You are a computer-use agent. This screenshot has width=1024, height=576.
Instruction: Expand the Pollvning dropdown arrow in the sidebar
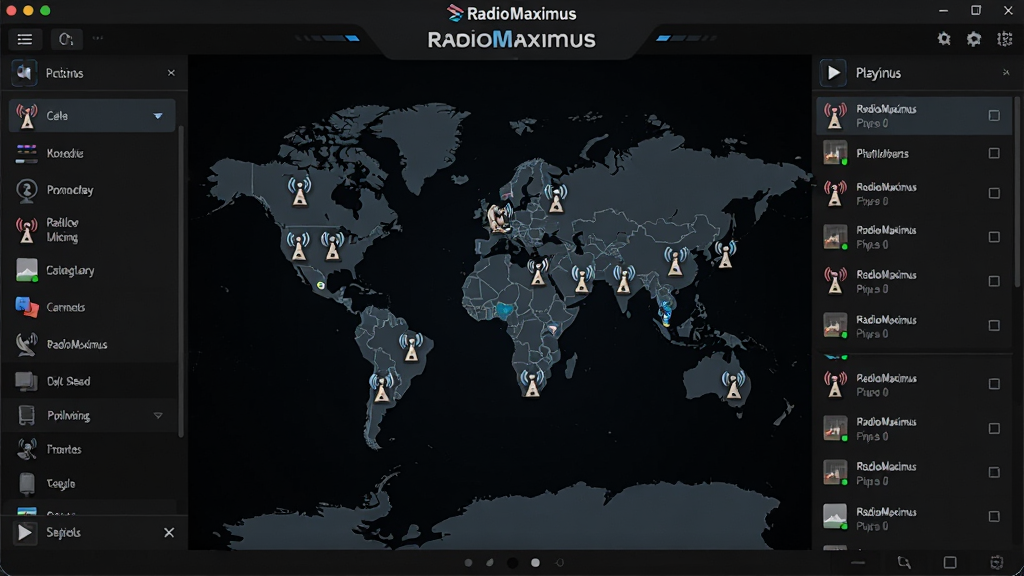pos(158,415)
